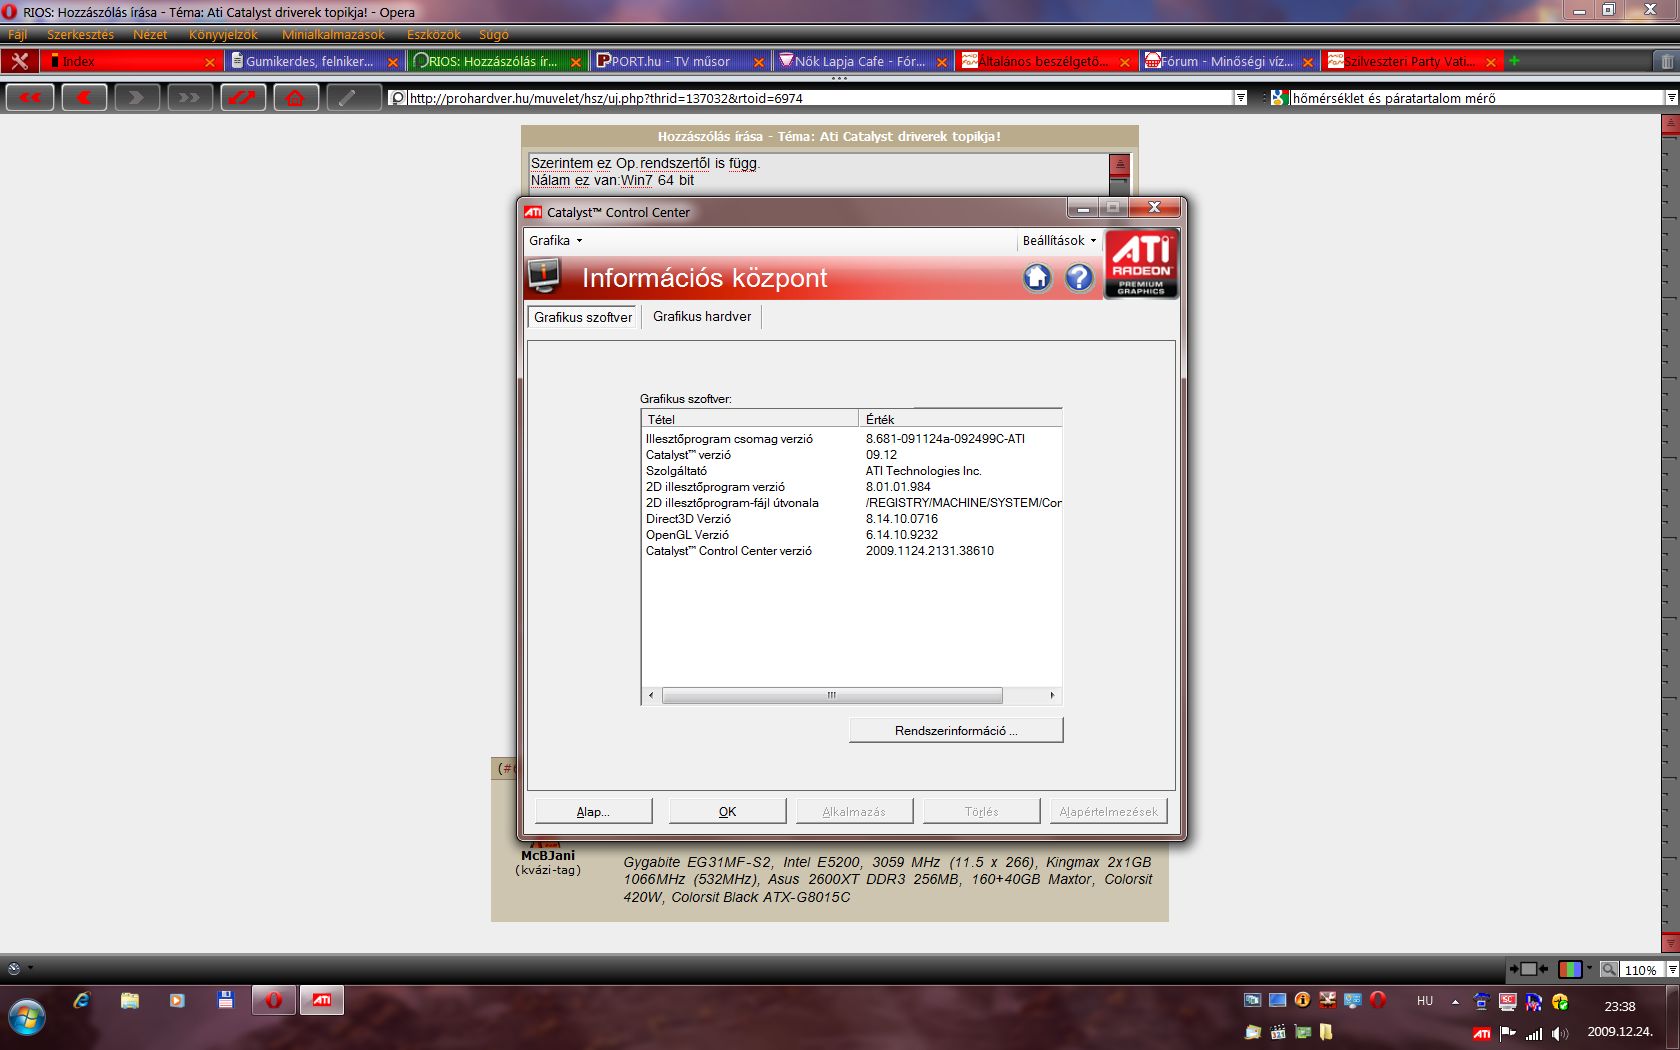Switch to the Opera taskbar button
The width and height of the screenshot is (1680, 1050).
[x=273, y=999]
